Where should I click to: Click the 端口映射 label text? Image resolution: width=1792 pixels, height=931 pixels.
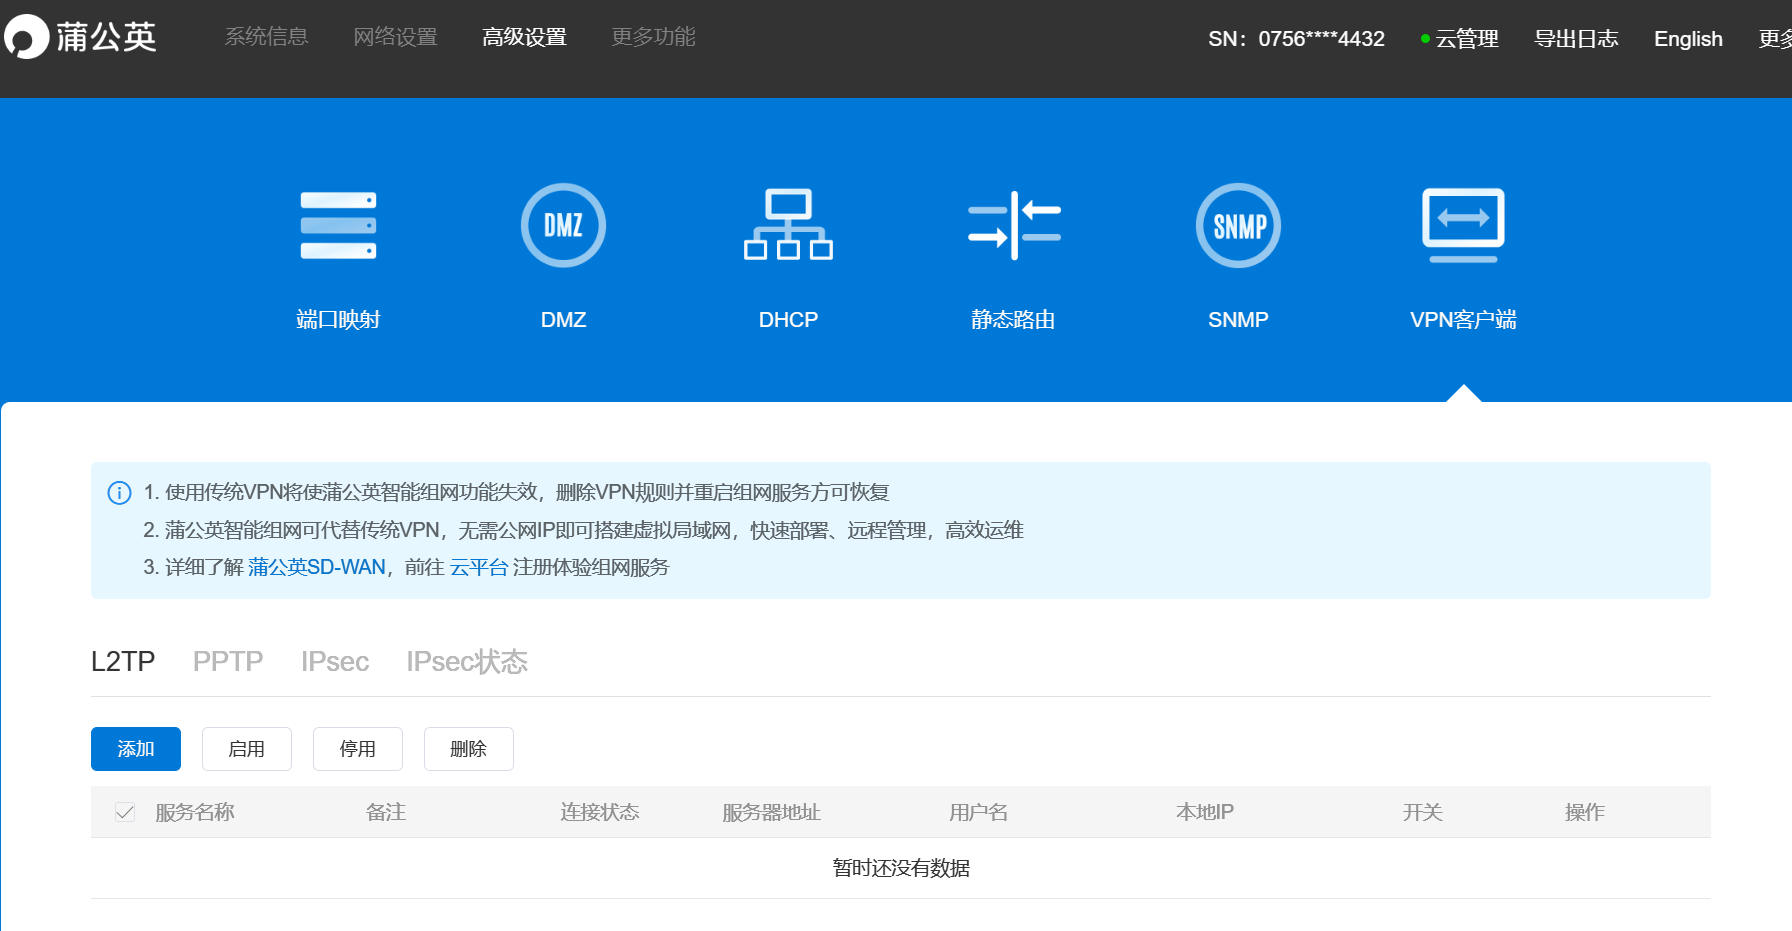(338, 320)
